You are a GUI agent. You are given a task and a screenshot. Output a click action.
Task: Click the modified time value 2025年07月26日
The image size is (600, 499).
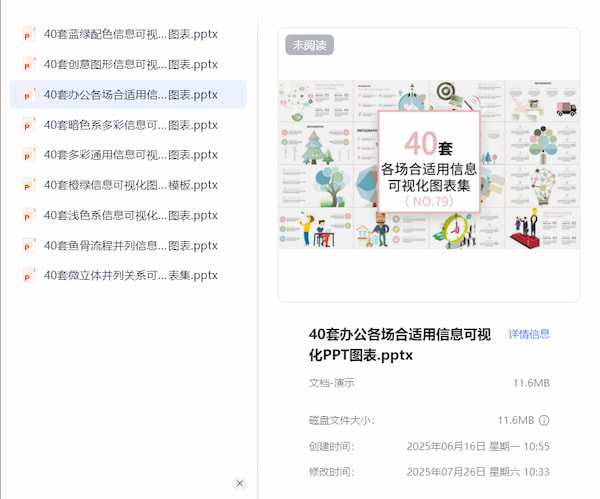[x=478, y=472]
